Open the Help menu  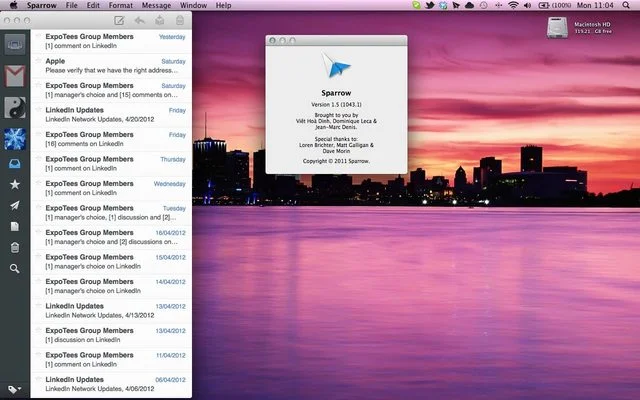[x=223, y=5]
